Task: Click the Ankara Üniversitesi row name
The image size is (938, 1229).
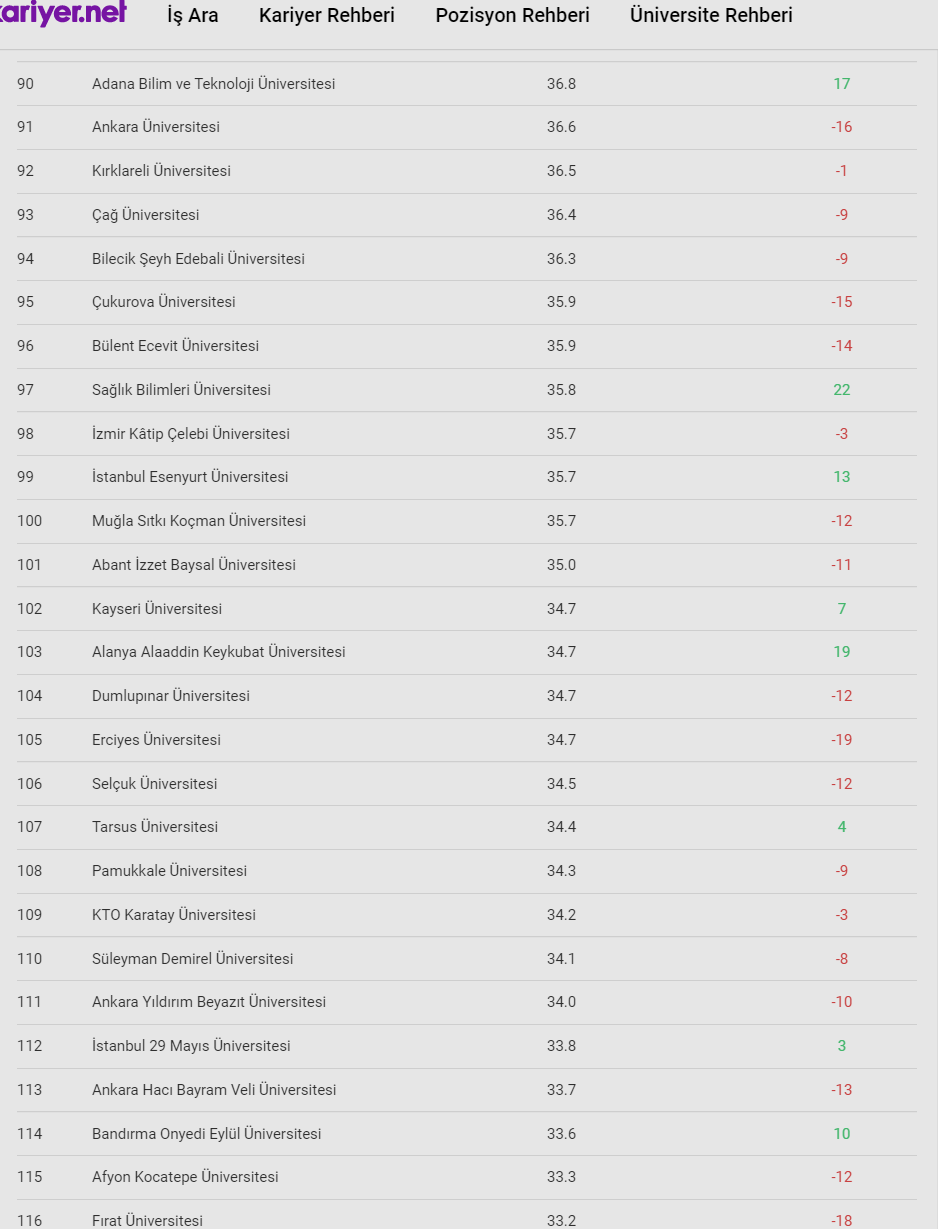Action: click(x=156, y=127)
